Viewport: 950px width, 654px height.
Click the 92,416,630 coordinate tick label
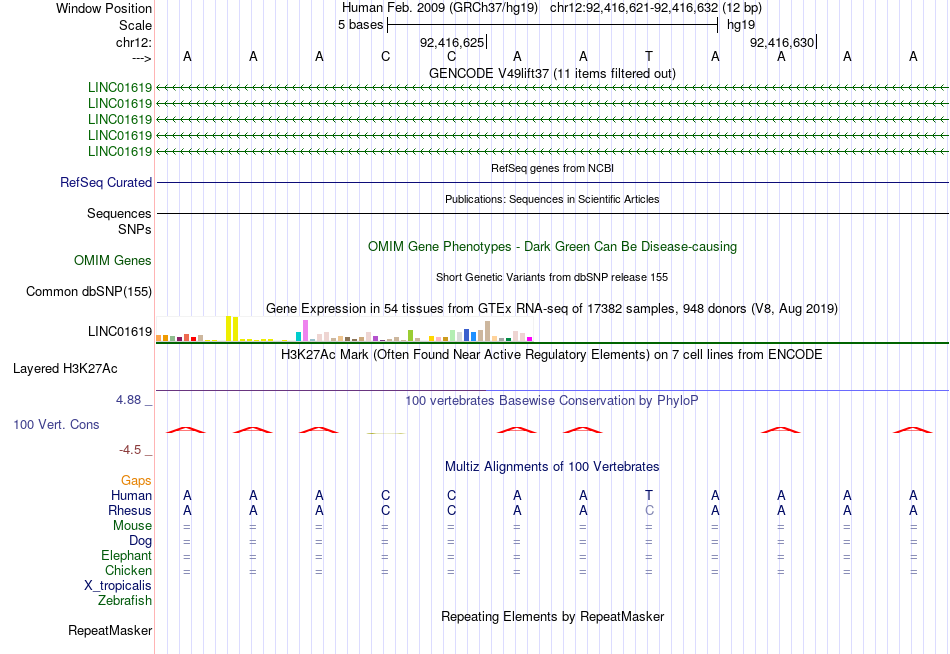(x=782, y=42)
